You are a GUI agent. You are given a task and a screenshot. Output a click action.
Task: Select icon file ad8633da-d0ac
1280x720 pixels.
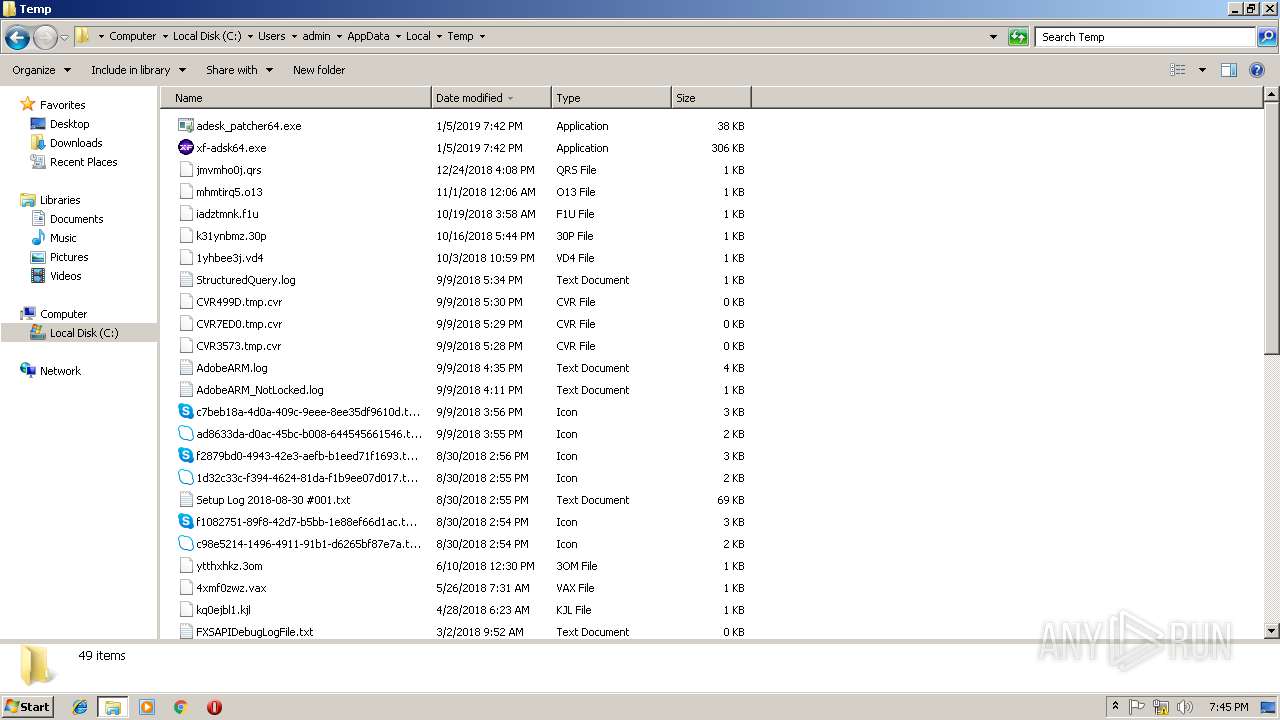pos(185,434)
